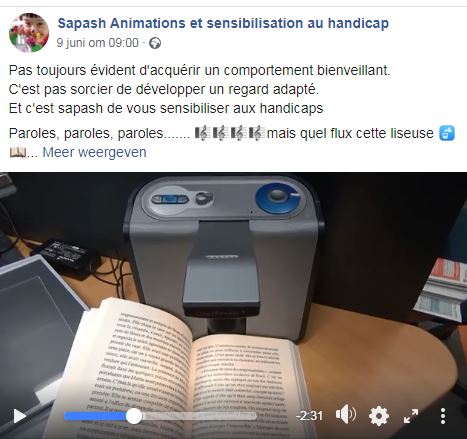Click the reading device in video
Screen dimensions: 467x439
click(x=222, y=253)
